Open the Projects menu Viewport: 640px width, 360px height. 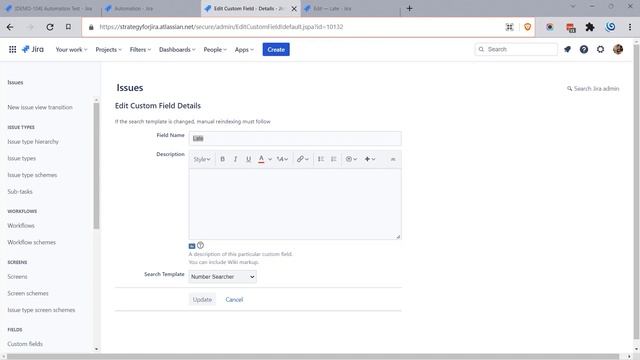[109, 49]
